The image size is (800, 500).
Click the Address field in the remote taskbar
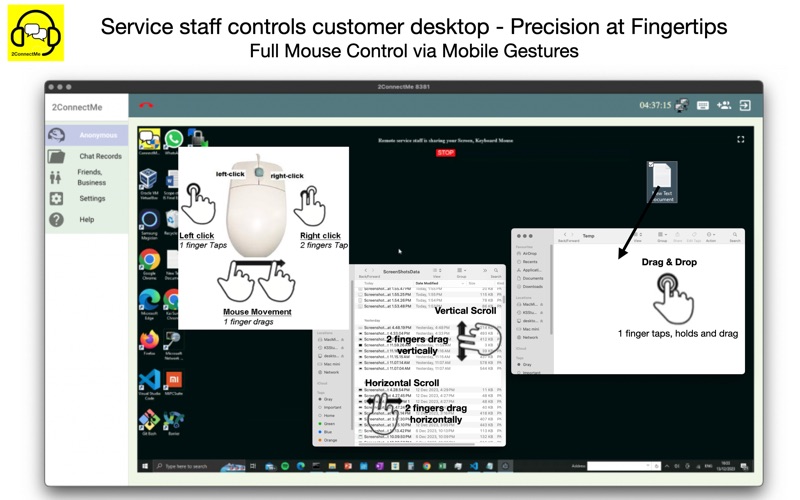click(x=624, y=466)
